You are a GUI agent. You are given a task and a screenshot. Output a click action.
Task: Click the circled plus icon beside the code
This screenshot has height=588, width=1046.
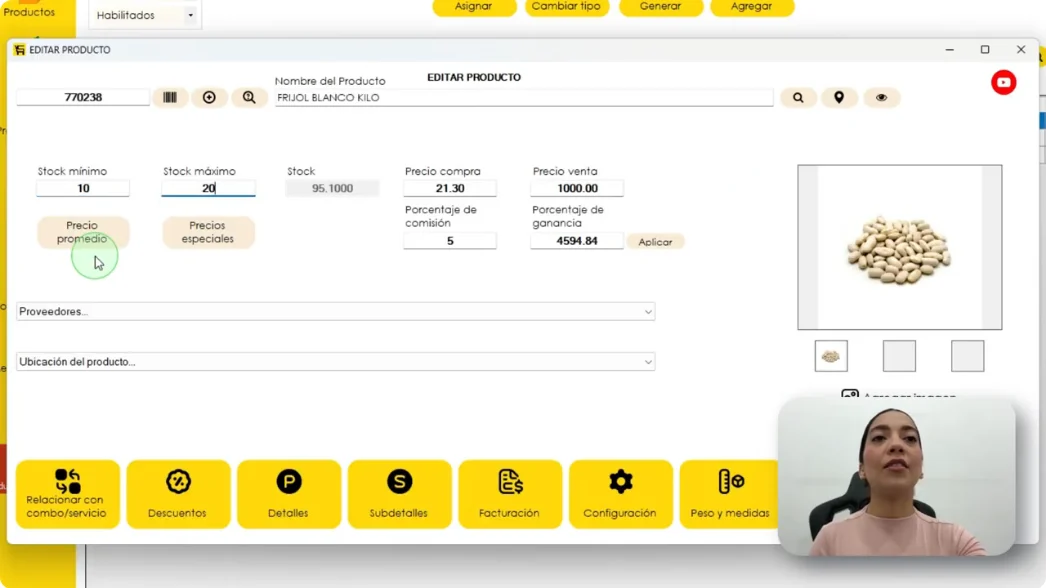pyautogui.click(x=209, y=97)
